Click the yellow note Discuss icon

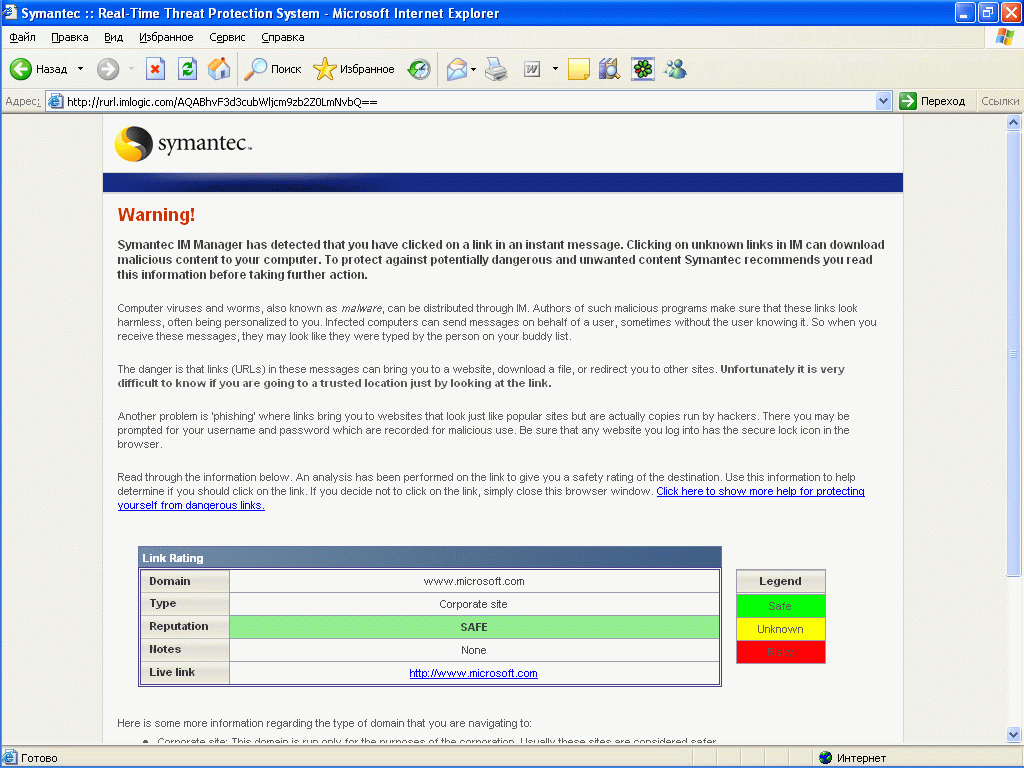[579, 69]
